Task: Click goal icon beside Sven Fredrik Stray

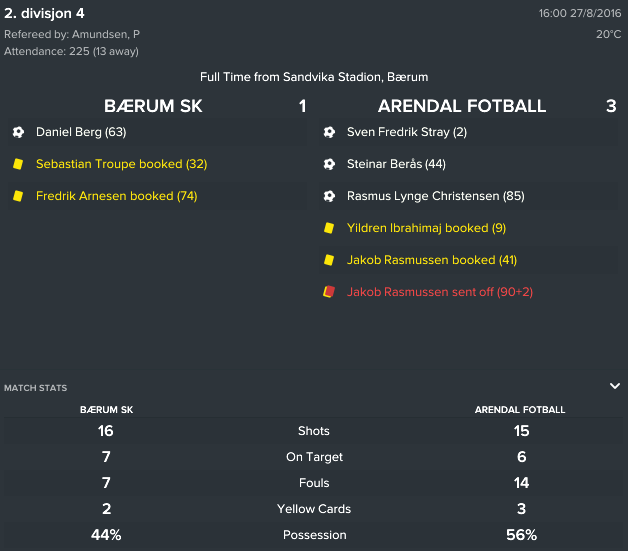Action: [x=329, y=132]
